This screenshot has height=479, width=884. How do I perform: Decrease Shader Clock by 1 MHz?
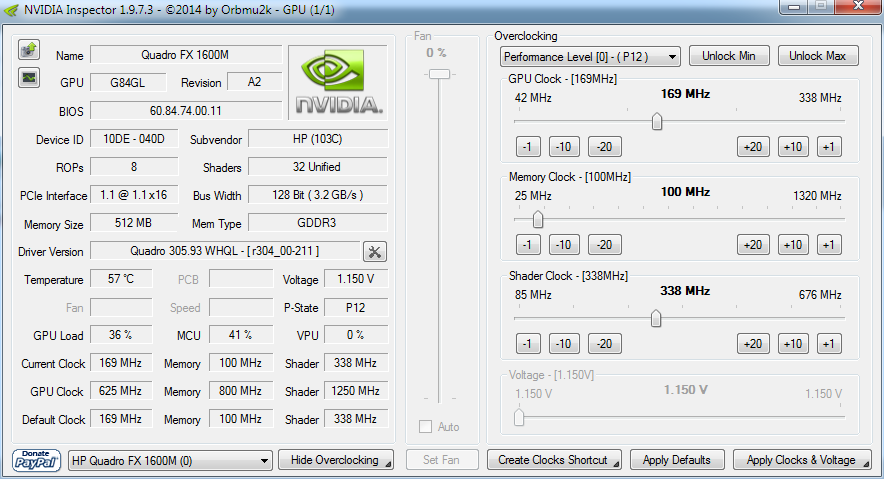pyautogui.click(x=528, y=344)
